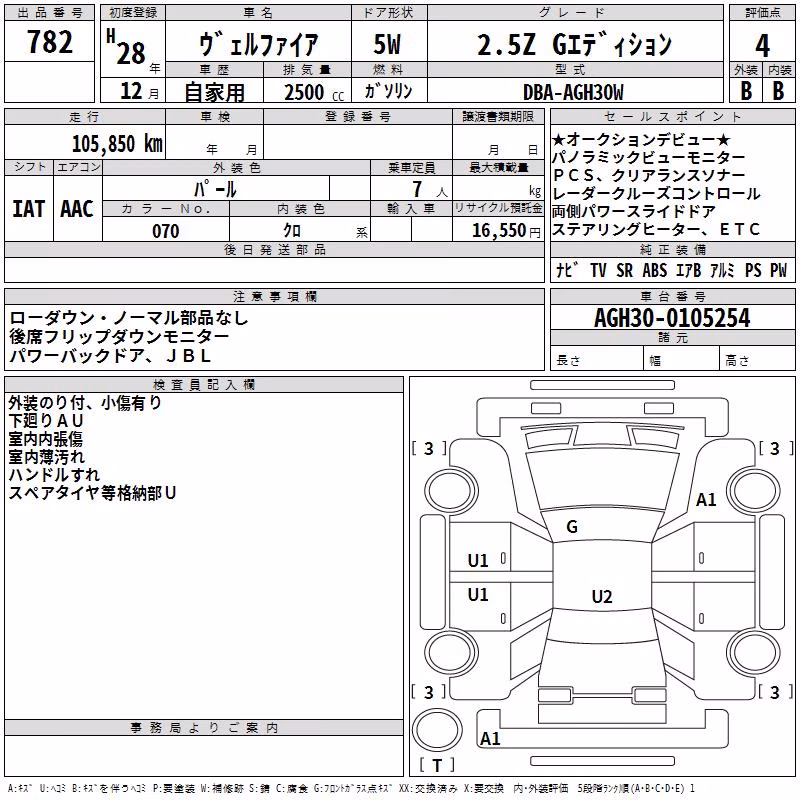Click PS power steering label
800x800 pixels.
753,270
